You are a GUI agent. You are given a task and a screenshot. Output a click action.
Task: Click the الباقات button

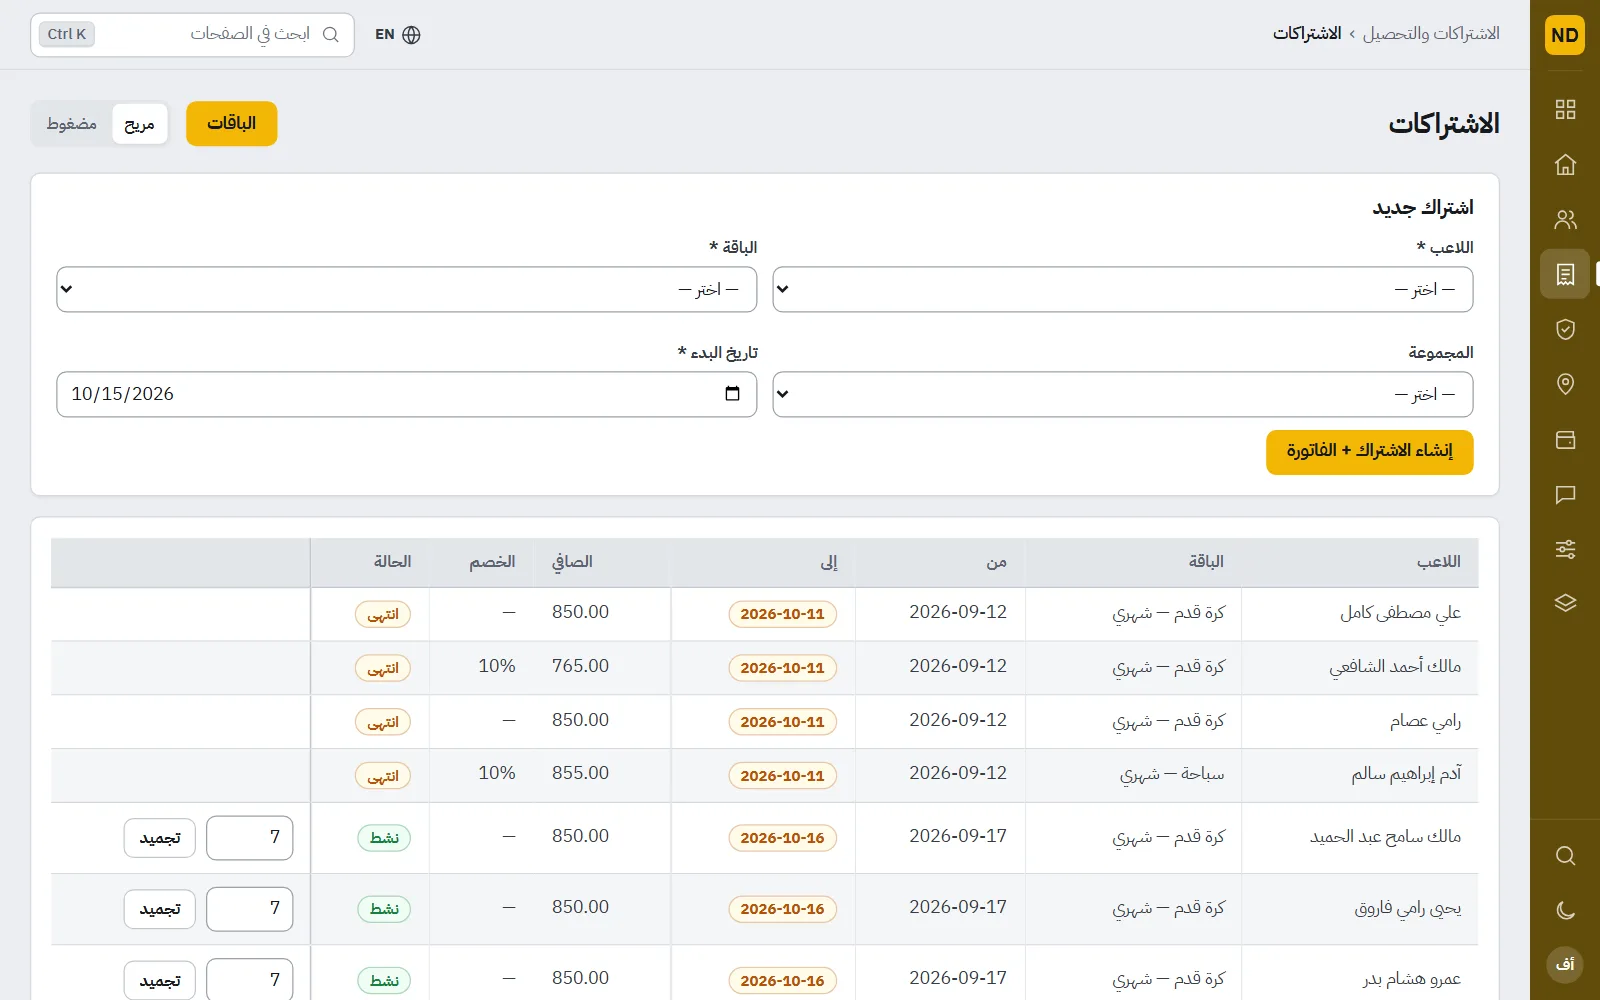point(232,124)
